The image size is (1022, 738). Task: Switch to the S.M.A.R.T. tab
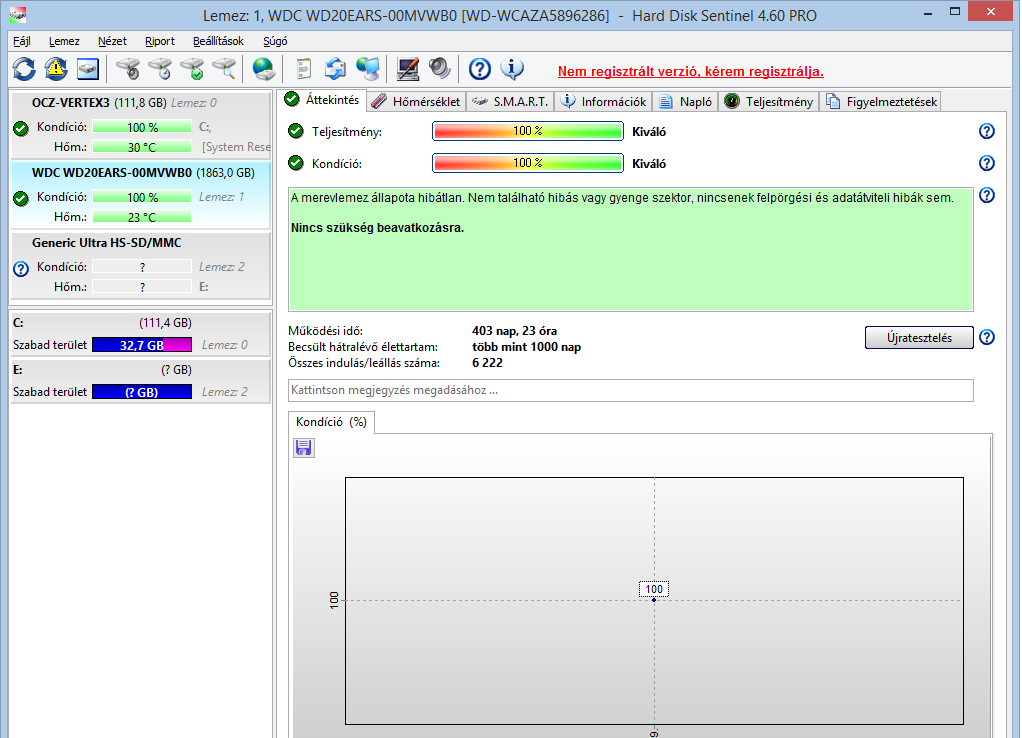[510, 102]
